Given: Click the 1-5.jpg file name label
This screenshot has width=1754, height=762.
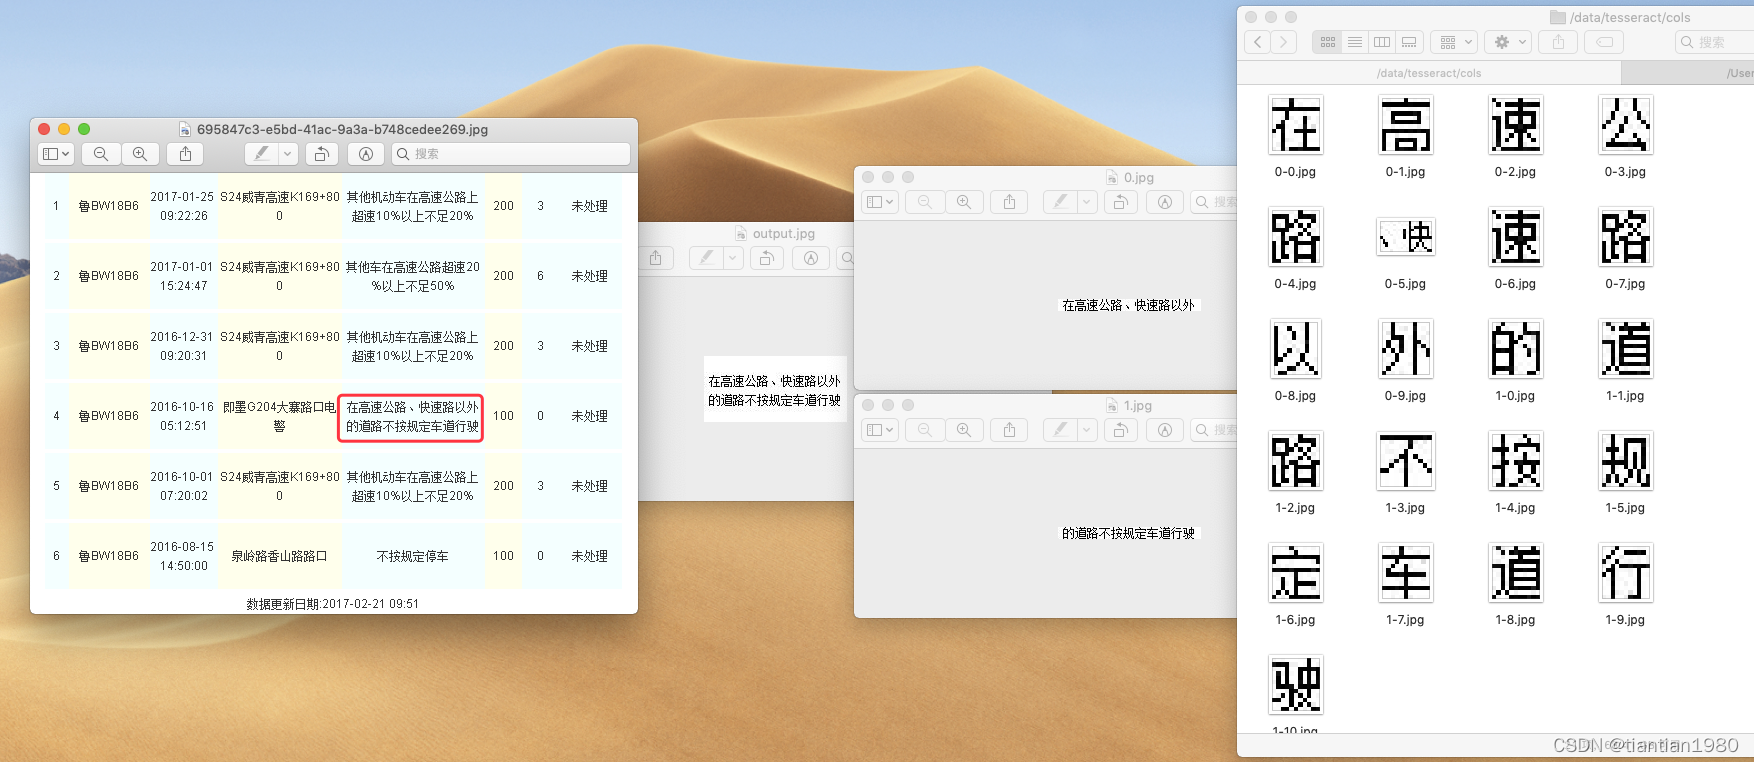Looking at the screenshot, I should tap(1625, 508).
